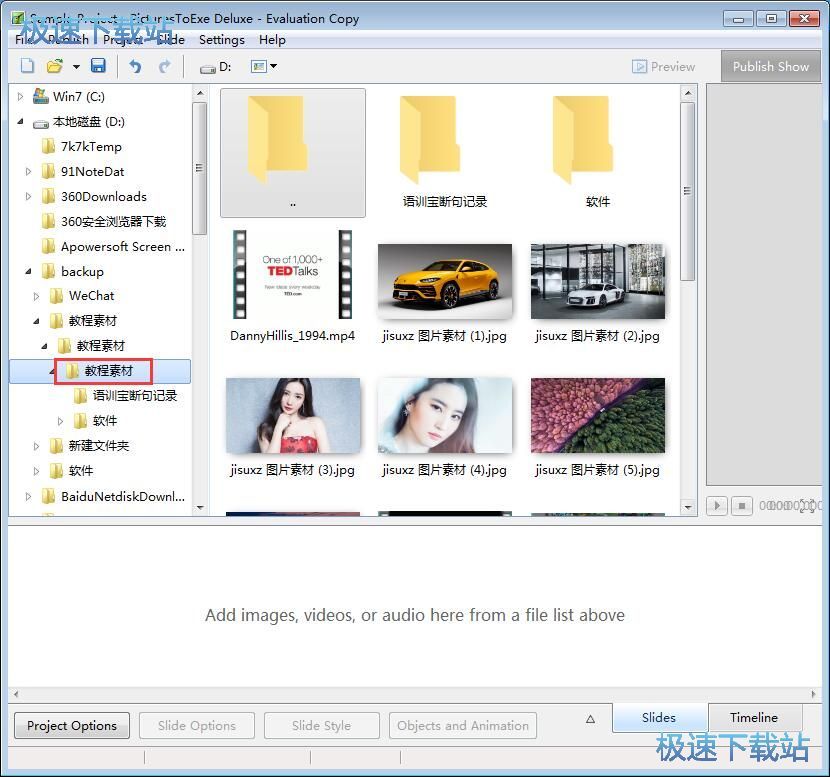
Task: Click the triangle toggle left of Slides tab
Action: coord(590,719)
